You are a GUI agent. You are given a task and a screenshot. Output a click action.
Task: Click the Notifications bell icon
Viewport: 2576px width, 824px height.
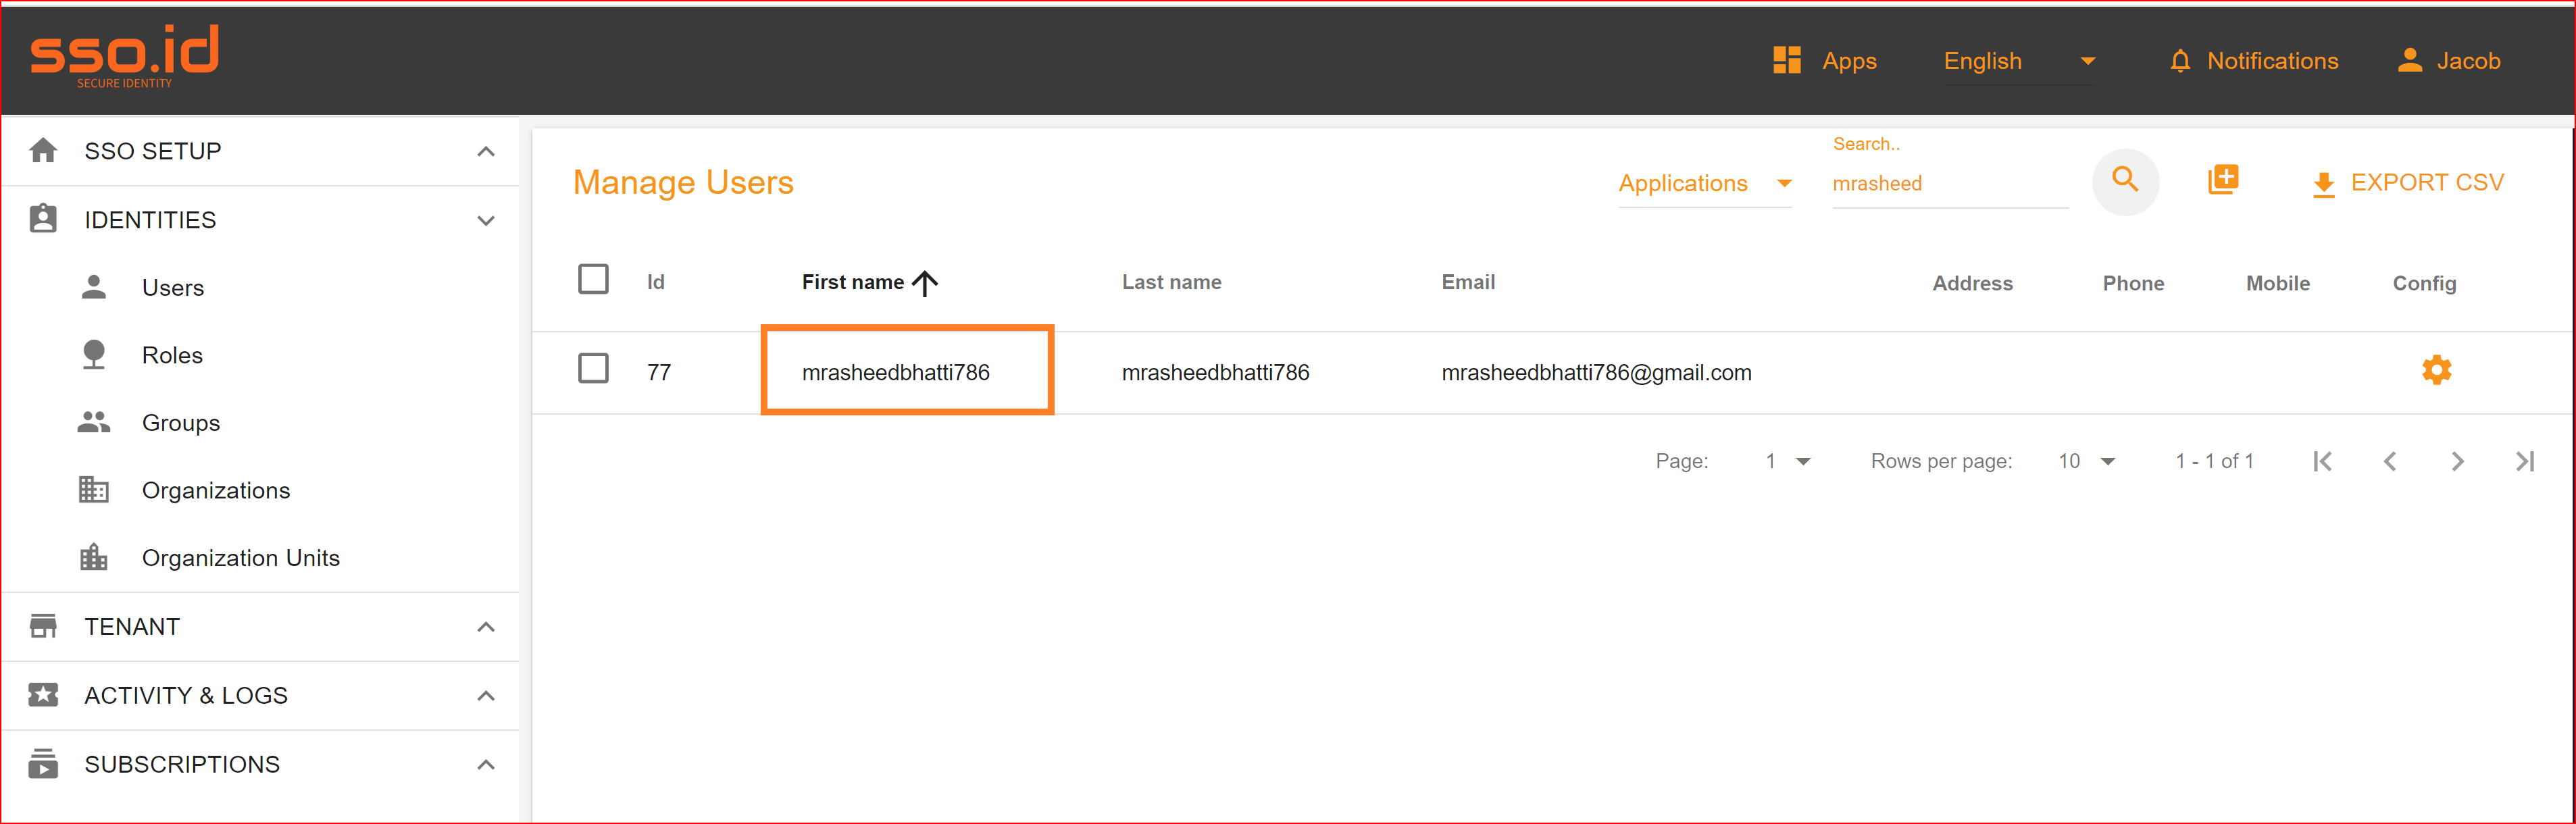(x=2180, y=61)
